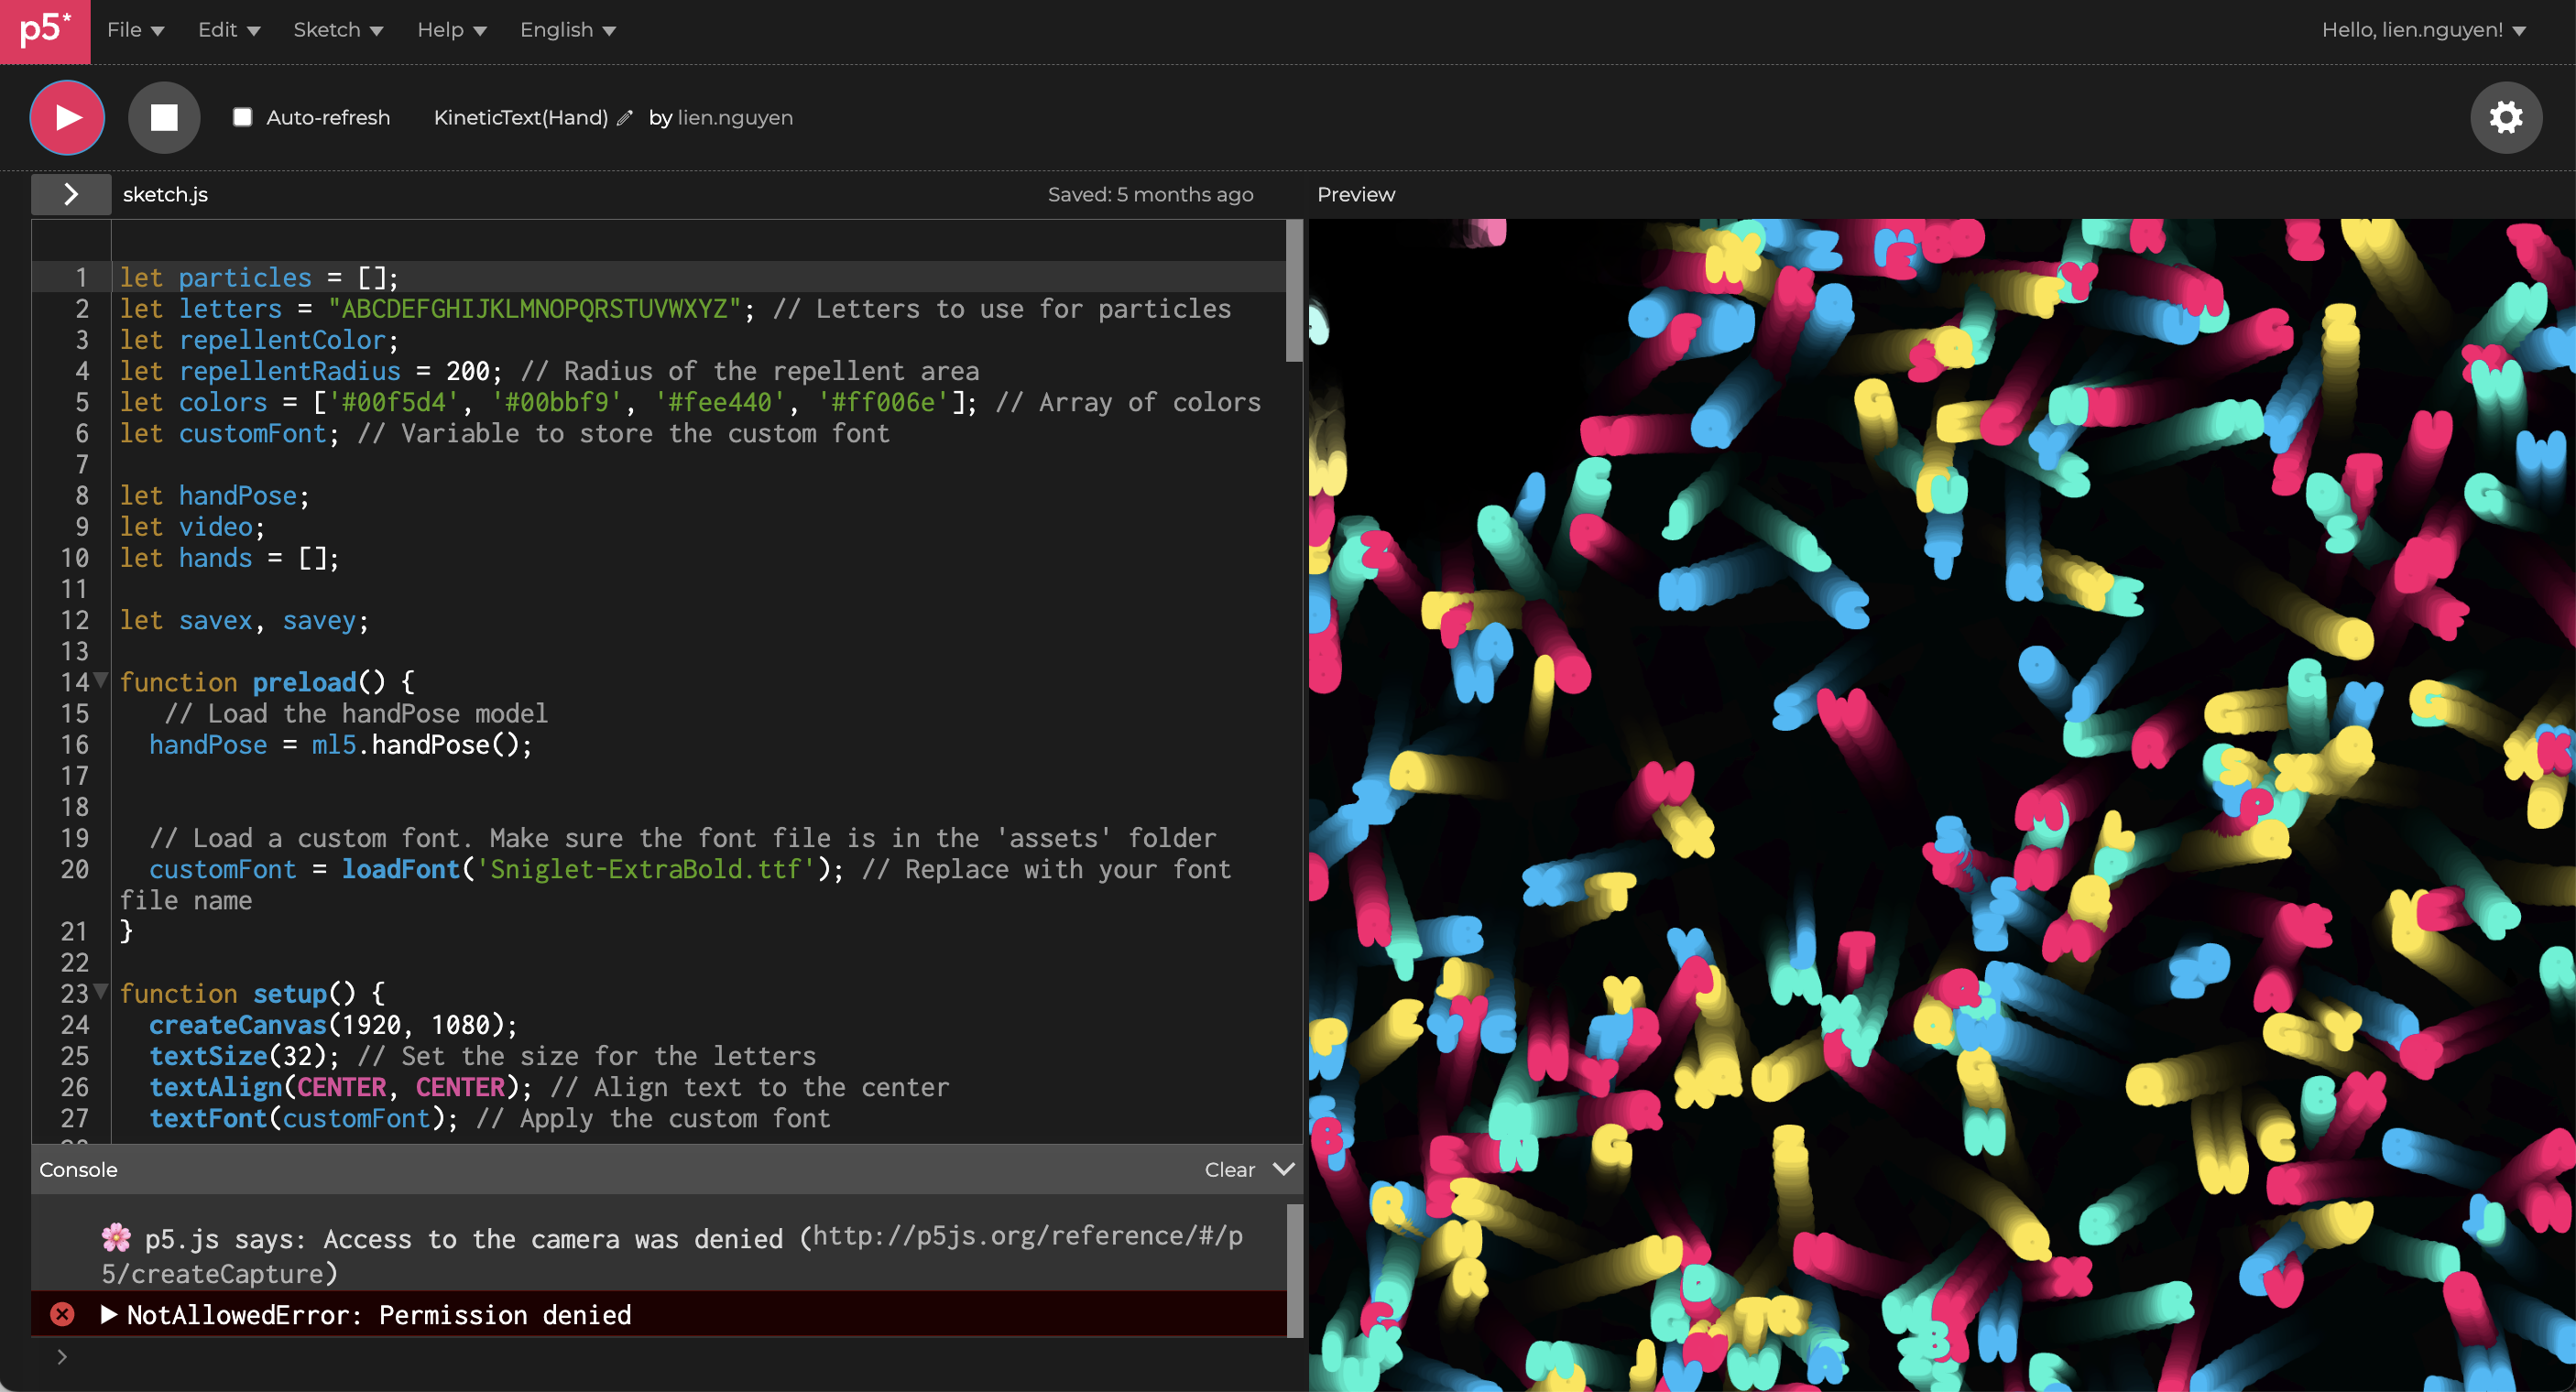Stop the sketch with the stop button

[164, 117]
